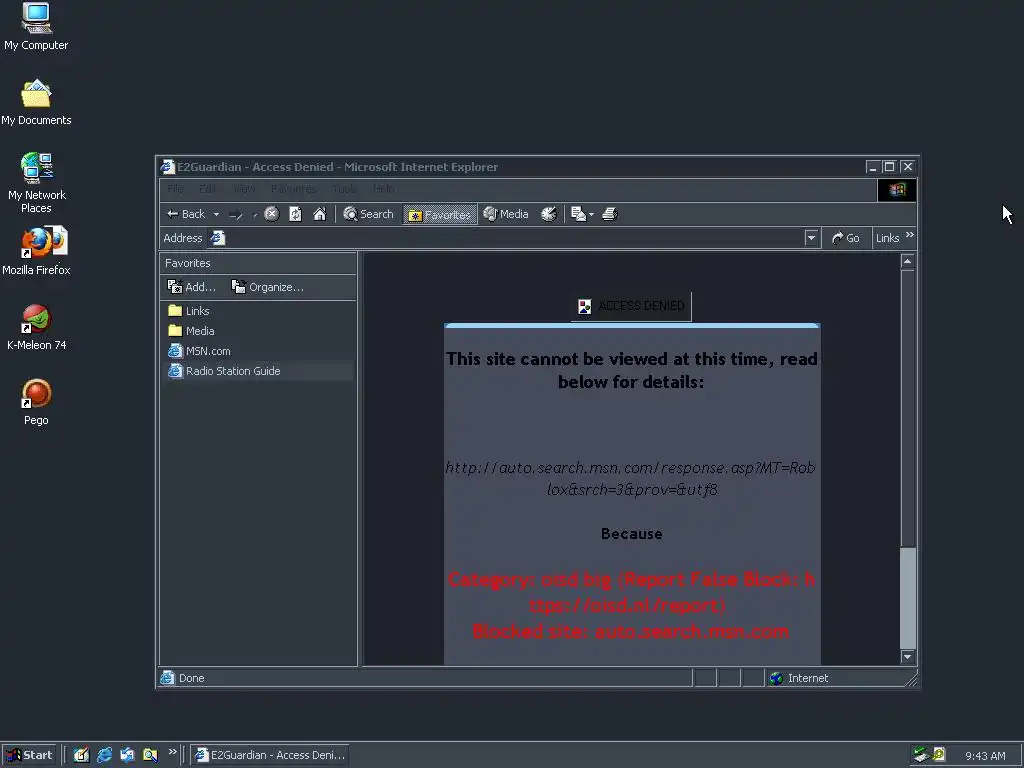
Task: Click the 'Because' text
Action: pos(632,534)
